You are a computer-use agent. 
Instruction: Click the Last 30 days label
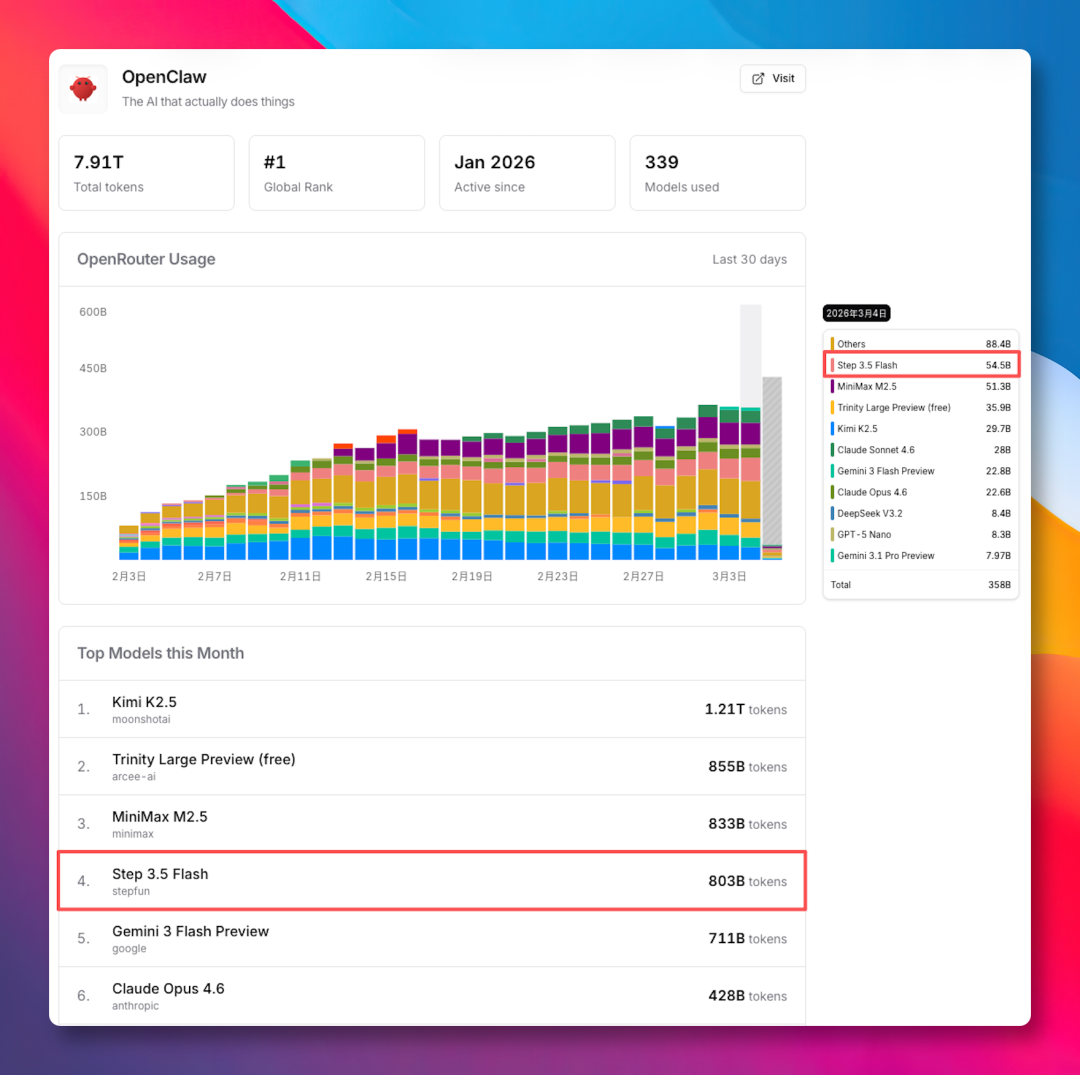(749, 260)
